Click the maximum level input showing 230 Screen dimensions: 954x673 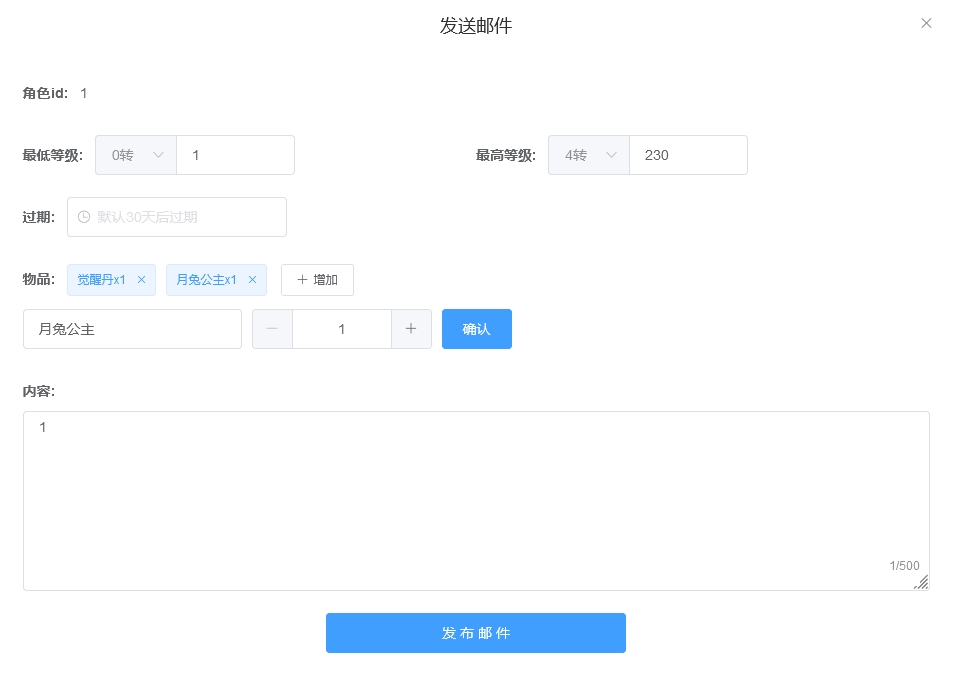click(688, 155)
